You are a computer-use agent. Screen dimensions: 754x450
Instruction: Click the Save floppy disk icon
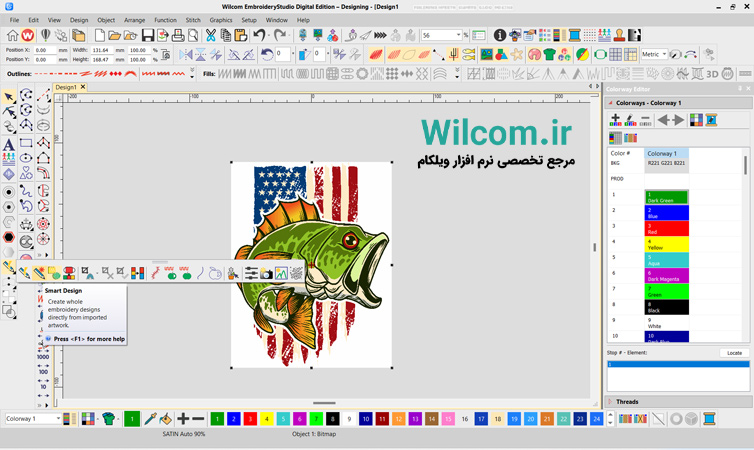[x=148, y=35]
